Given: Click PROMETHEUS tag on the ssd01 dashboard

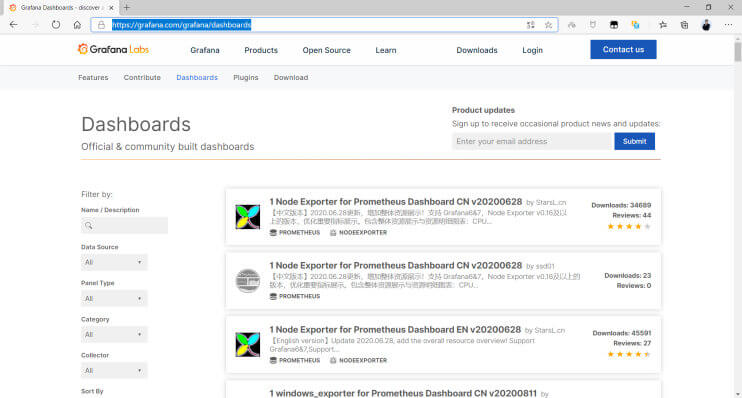Looking at the screenshot, I should [295, 296].
